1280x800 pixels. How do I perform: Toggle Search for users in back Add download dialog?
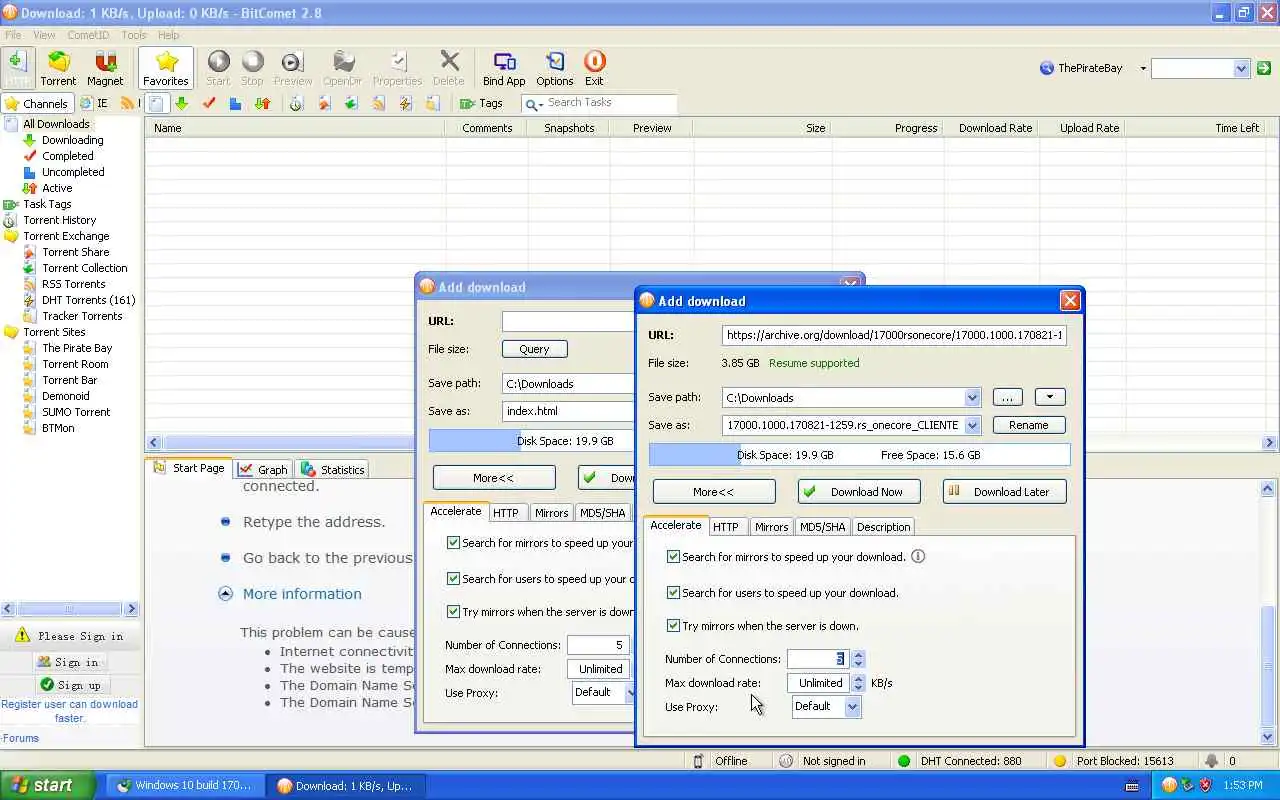(x=453, y=579)
